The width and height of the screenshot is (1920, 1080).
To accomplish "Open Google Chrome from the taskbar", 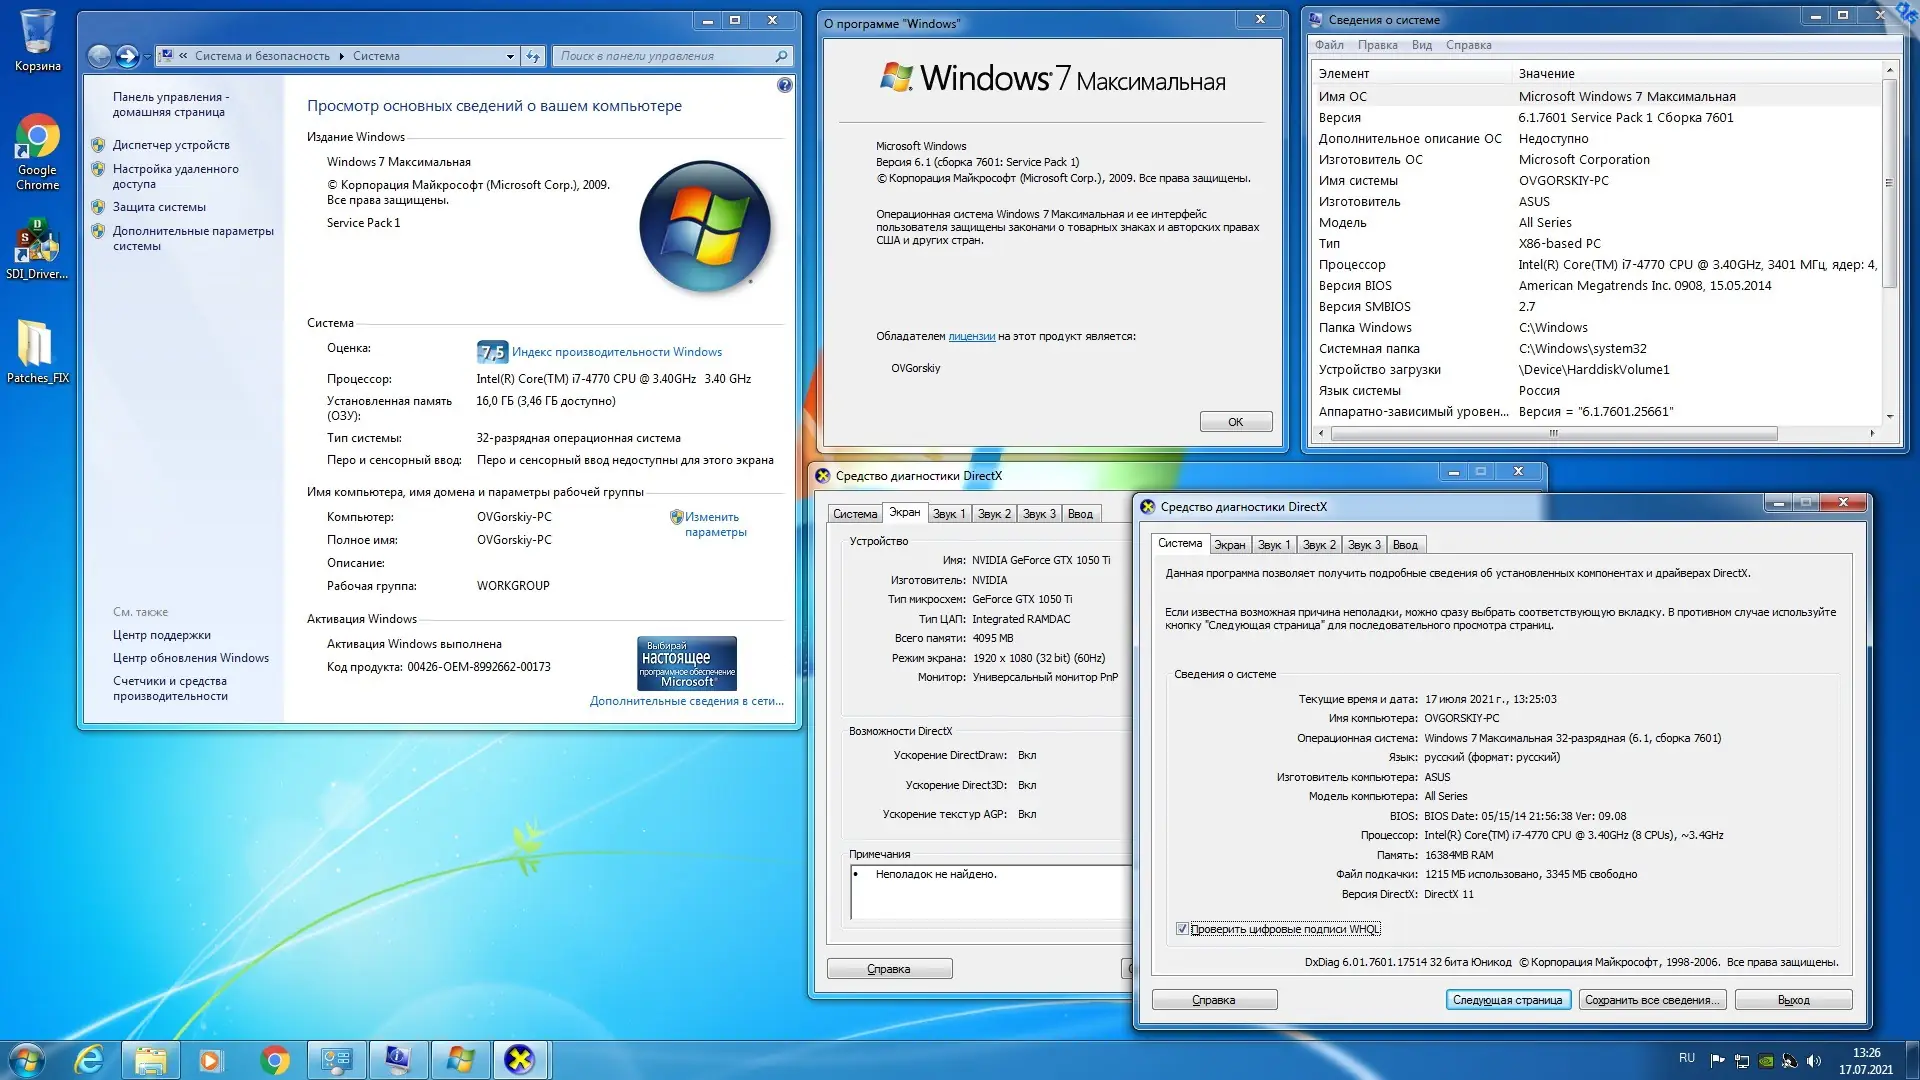I will click(274, 1060).
